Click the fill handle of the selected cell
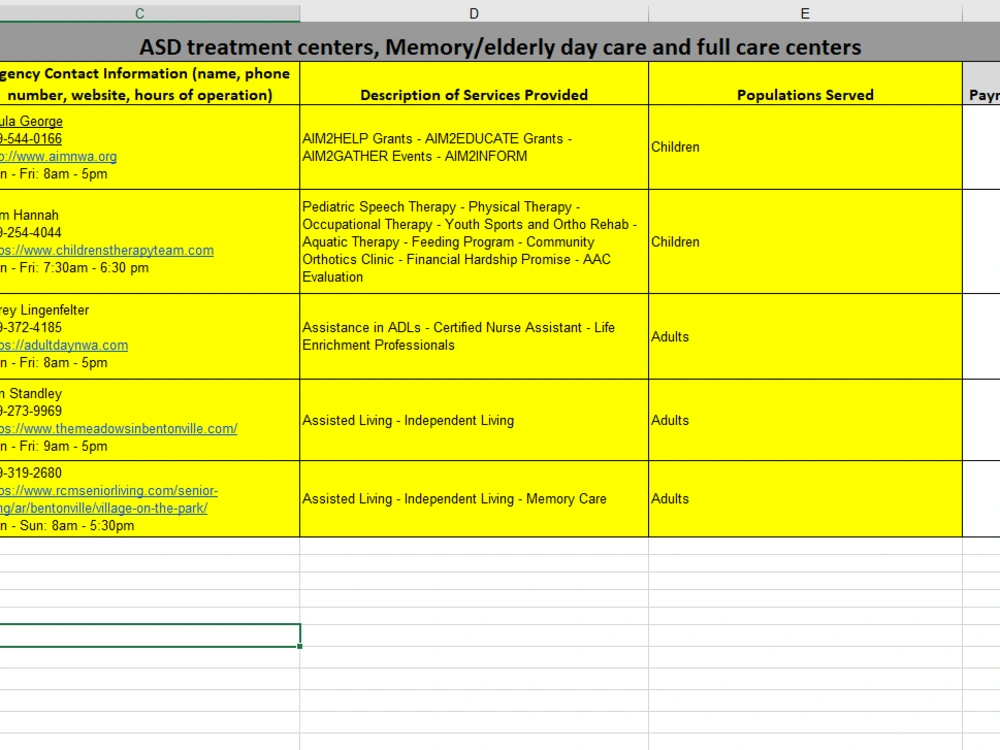The image size is (1000, 750). (300, 647)
